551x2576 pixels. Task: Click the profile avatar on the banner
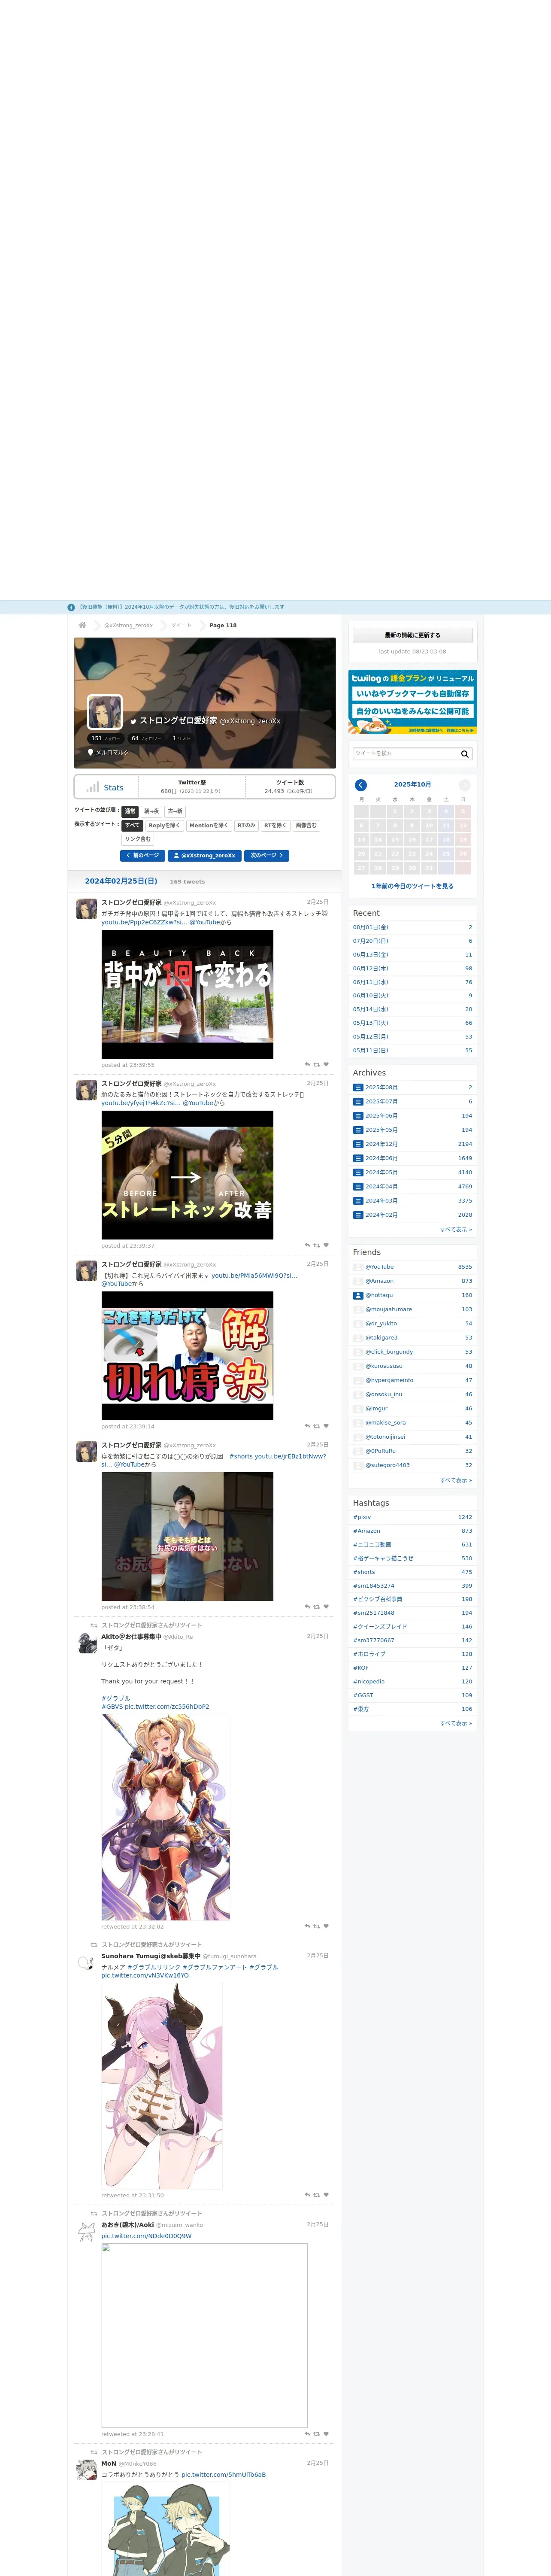105,712
